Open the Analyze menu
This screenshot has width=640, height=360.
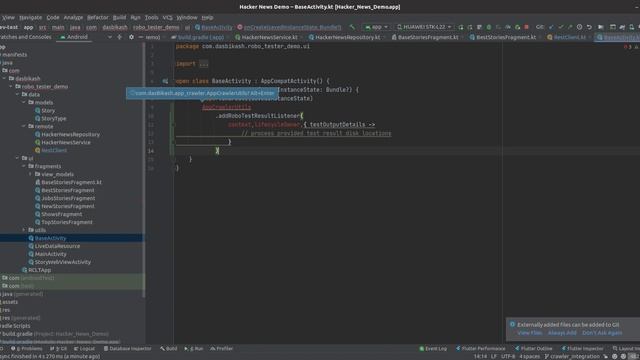[x=73, y=18]
